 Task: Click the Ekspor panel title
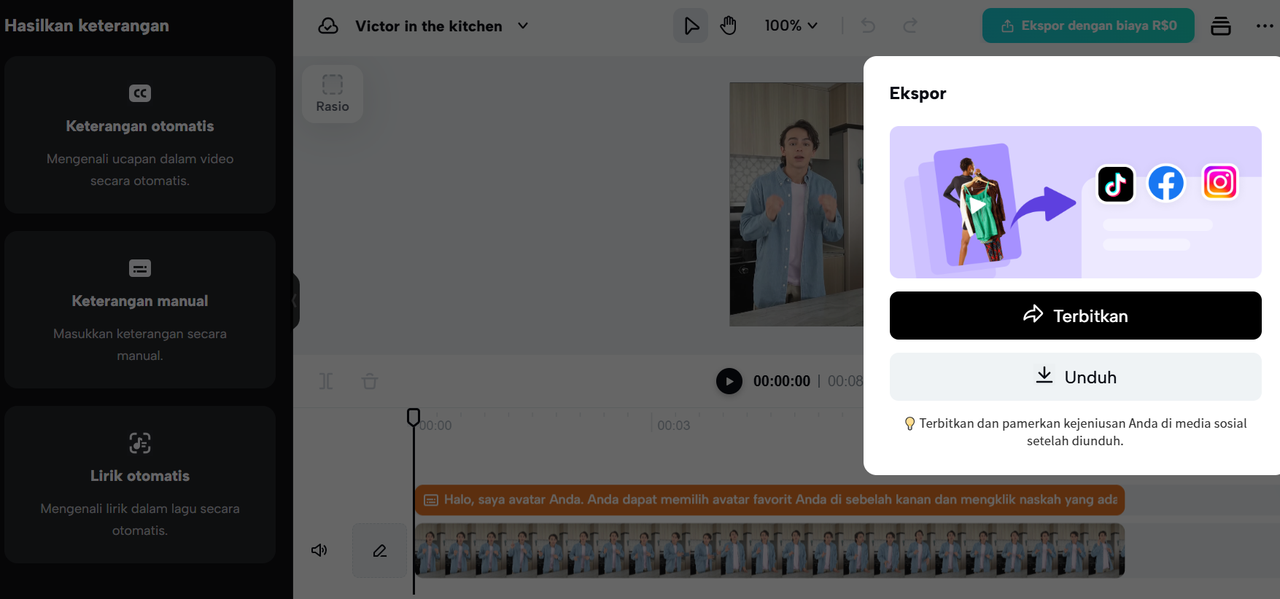coord(917,93)
